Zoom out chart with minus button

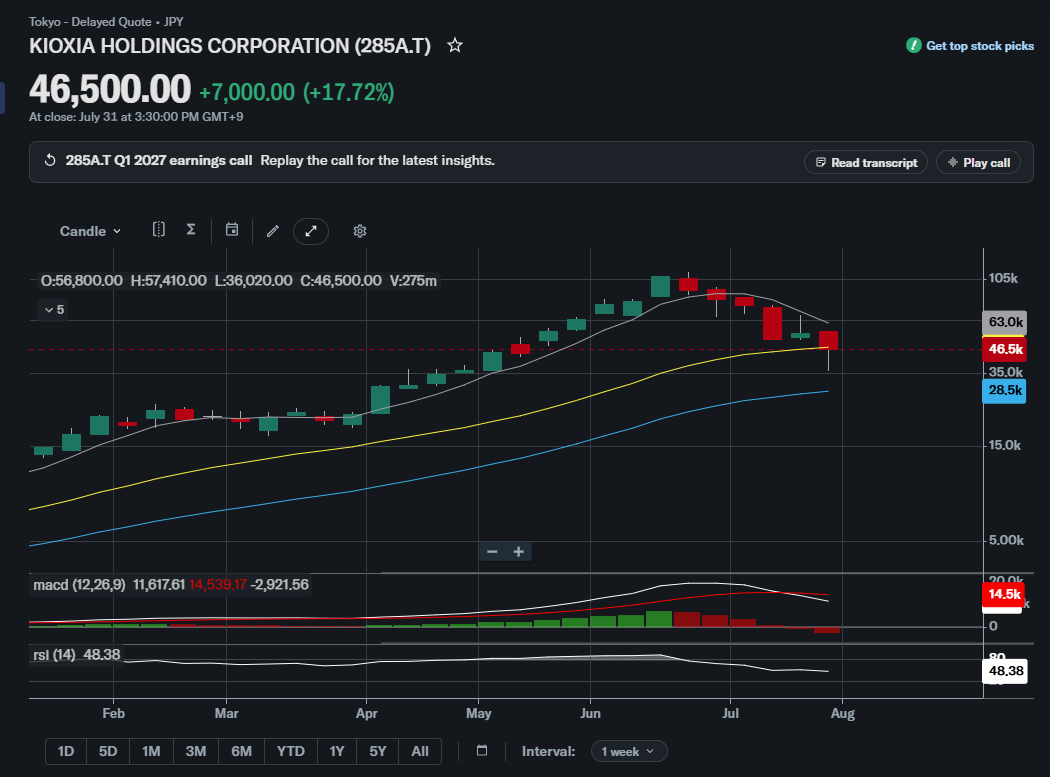coord(492,552)
